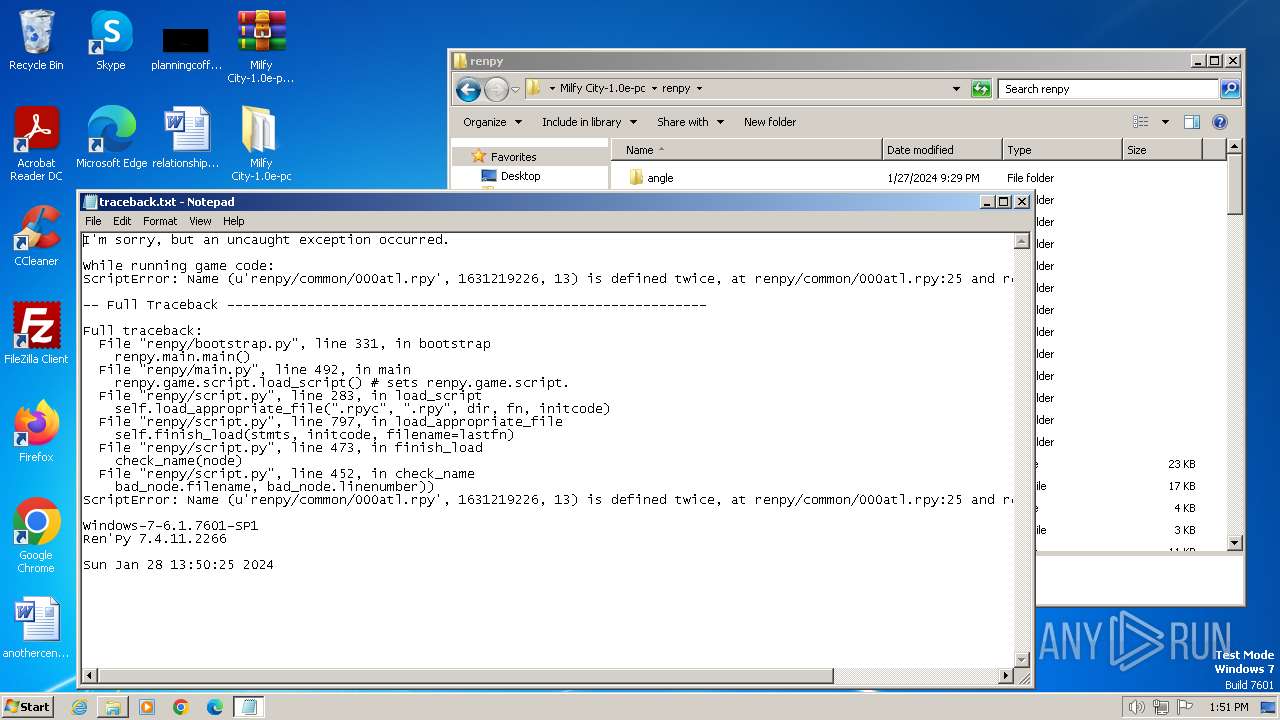
Task: Maximize the traceback.txt Notepad window
Action: pos(1004,202)
